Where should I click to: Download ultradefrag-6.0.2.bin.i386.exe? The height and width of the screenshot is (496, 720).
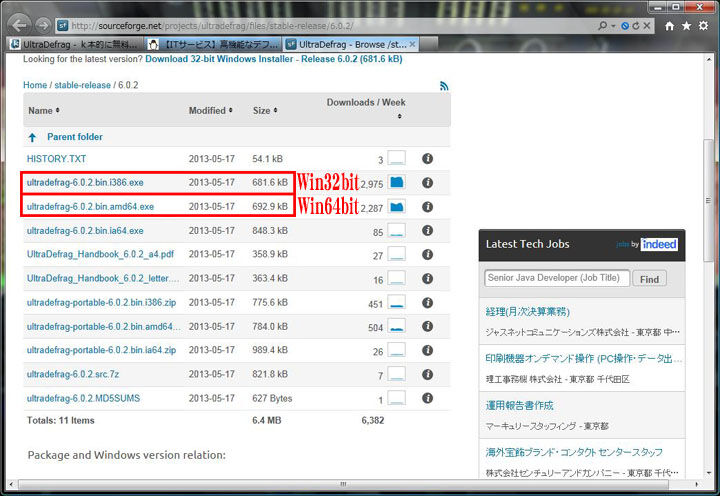point(85,183)
